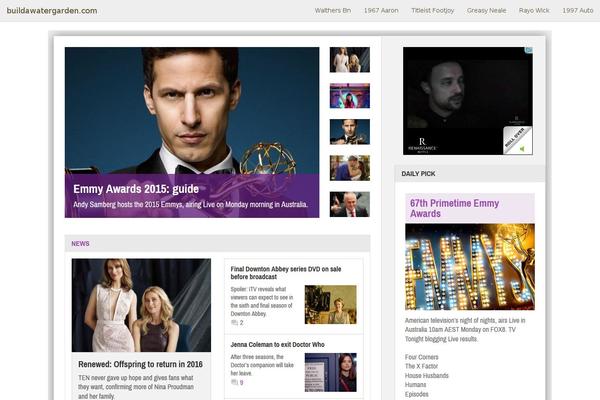Select the two women slider thumbnail
The height and width of the screenshot is (400, 600).
(350, 60)
